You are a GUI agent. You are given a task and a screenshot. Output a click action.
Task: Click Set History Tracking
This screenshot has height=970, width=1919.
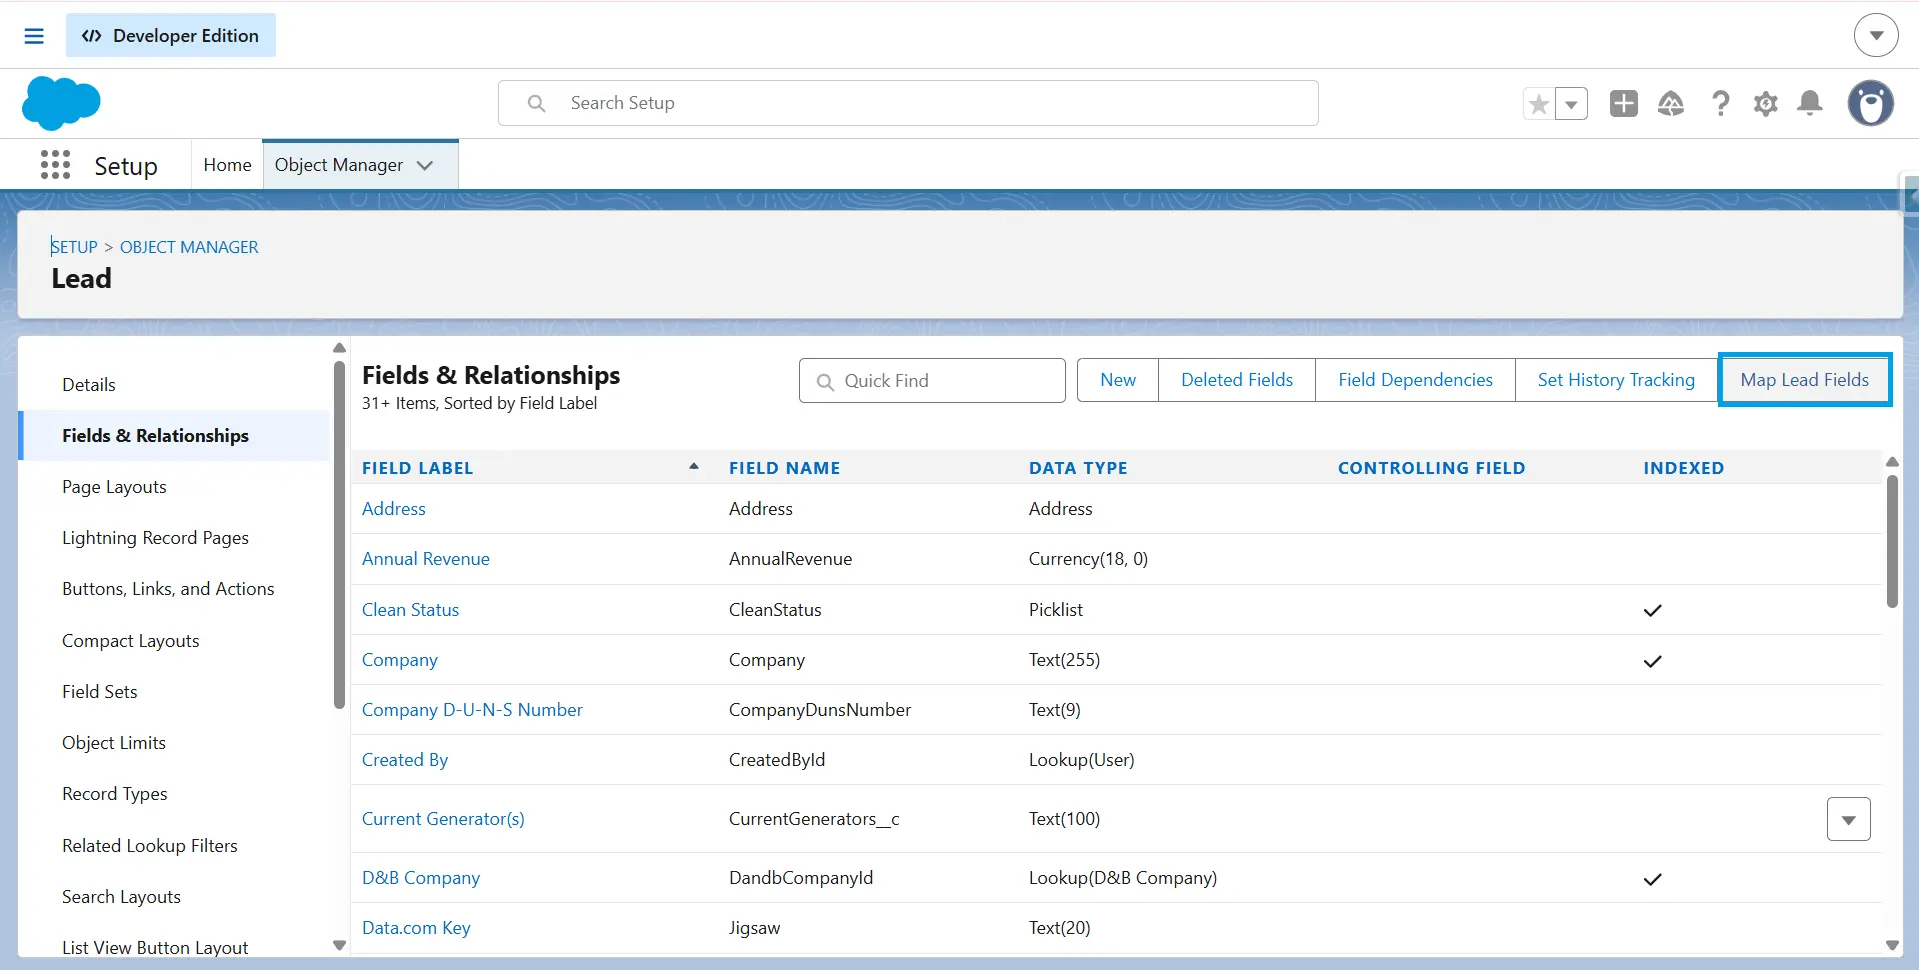pyautogui.click(x=1616, y=380)
